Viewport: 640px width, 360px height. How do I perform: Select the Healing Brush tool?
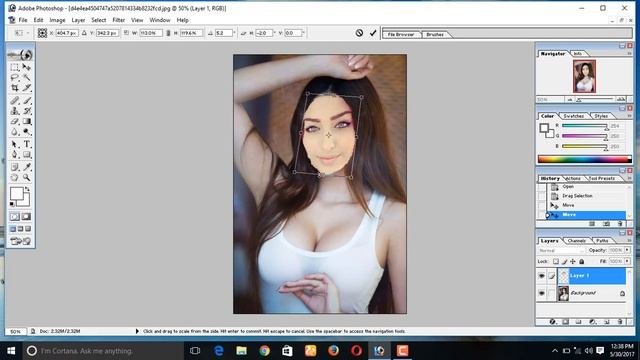[15, 100]
